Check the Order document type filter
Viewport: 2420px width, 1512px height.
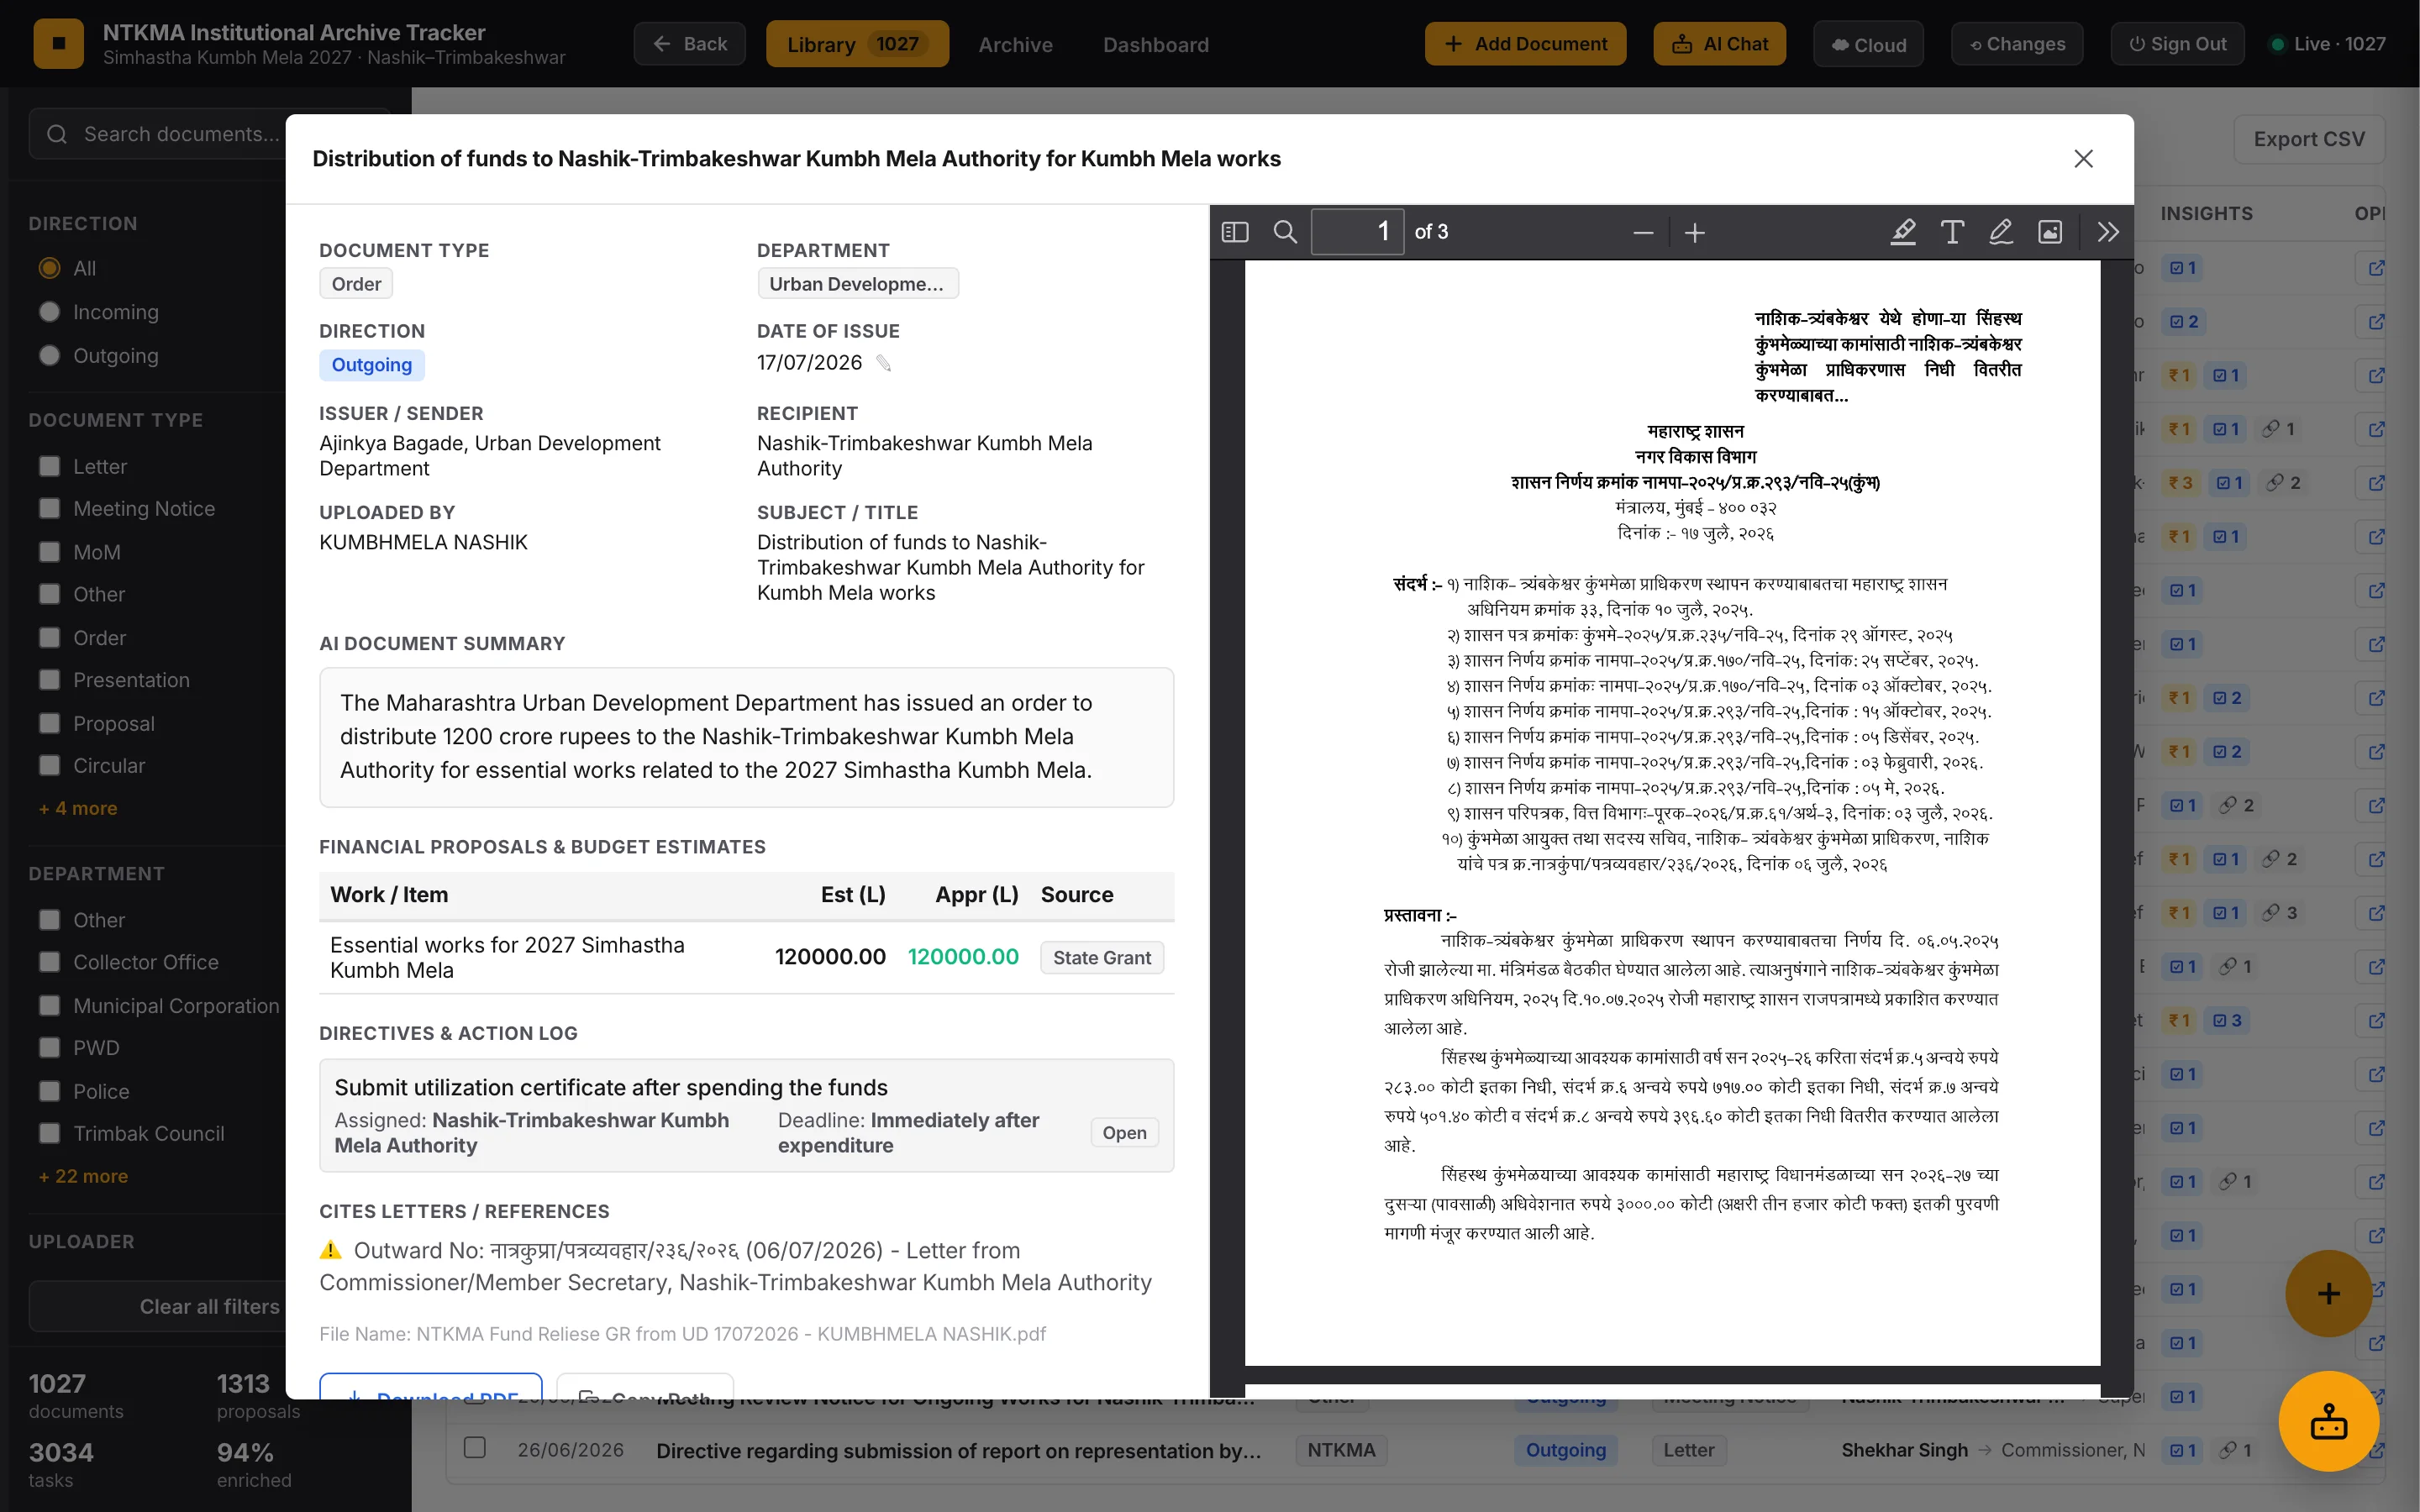pyautogui.click(x=49, y=637)
